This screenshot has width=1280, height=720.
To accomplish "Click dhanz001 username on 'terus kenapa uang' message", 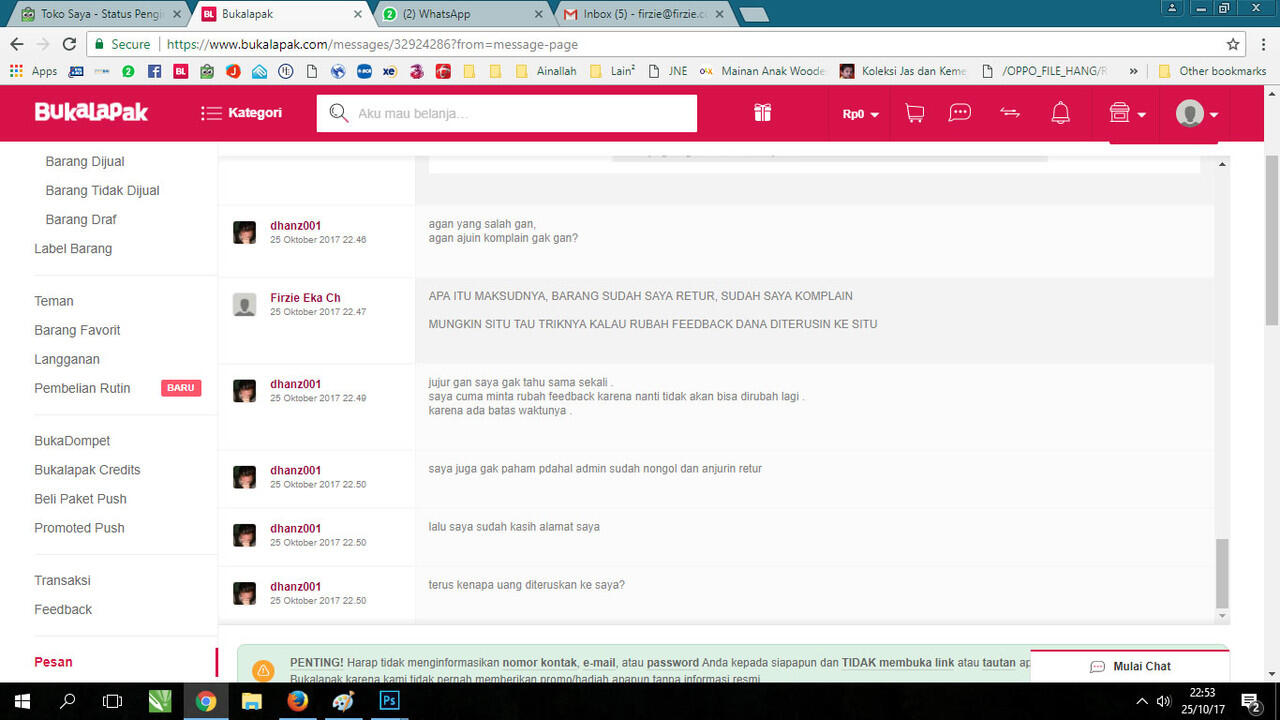I will coord(295,587).
